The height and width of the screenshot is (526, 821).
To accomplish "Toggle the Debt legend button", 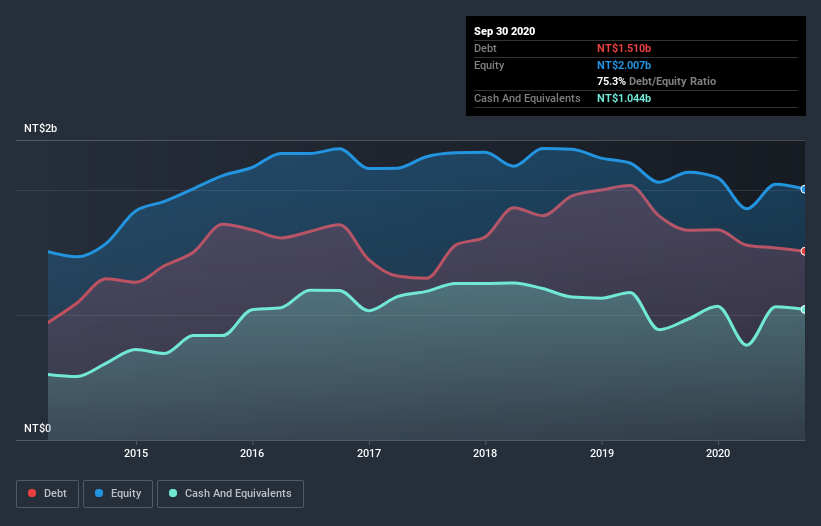I will pyautogui.click(x=47, y=494).
